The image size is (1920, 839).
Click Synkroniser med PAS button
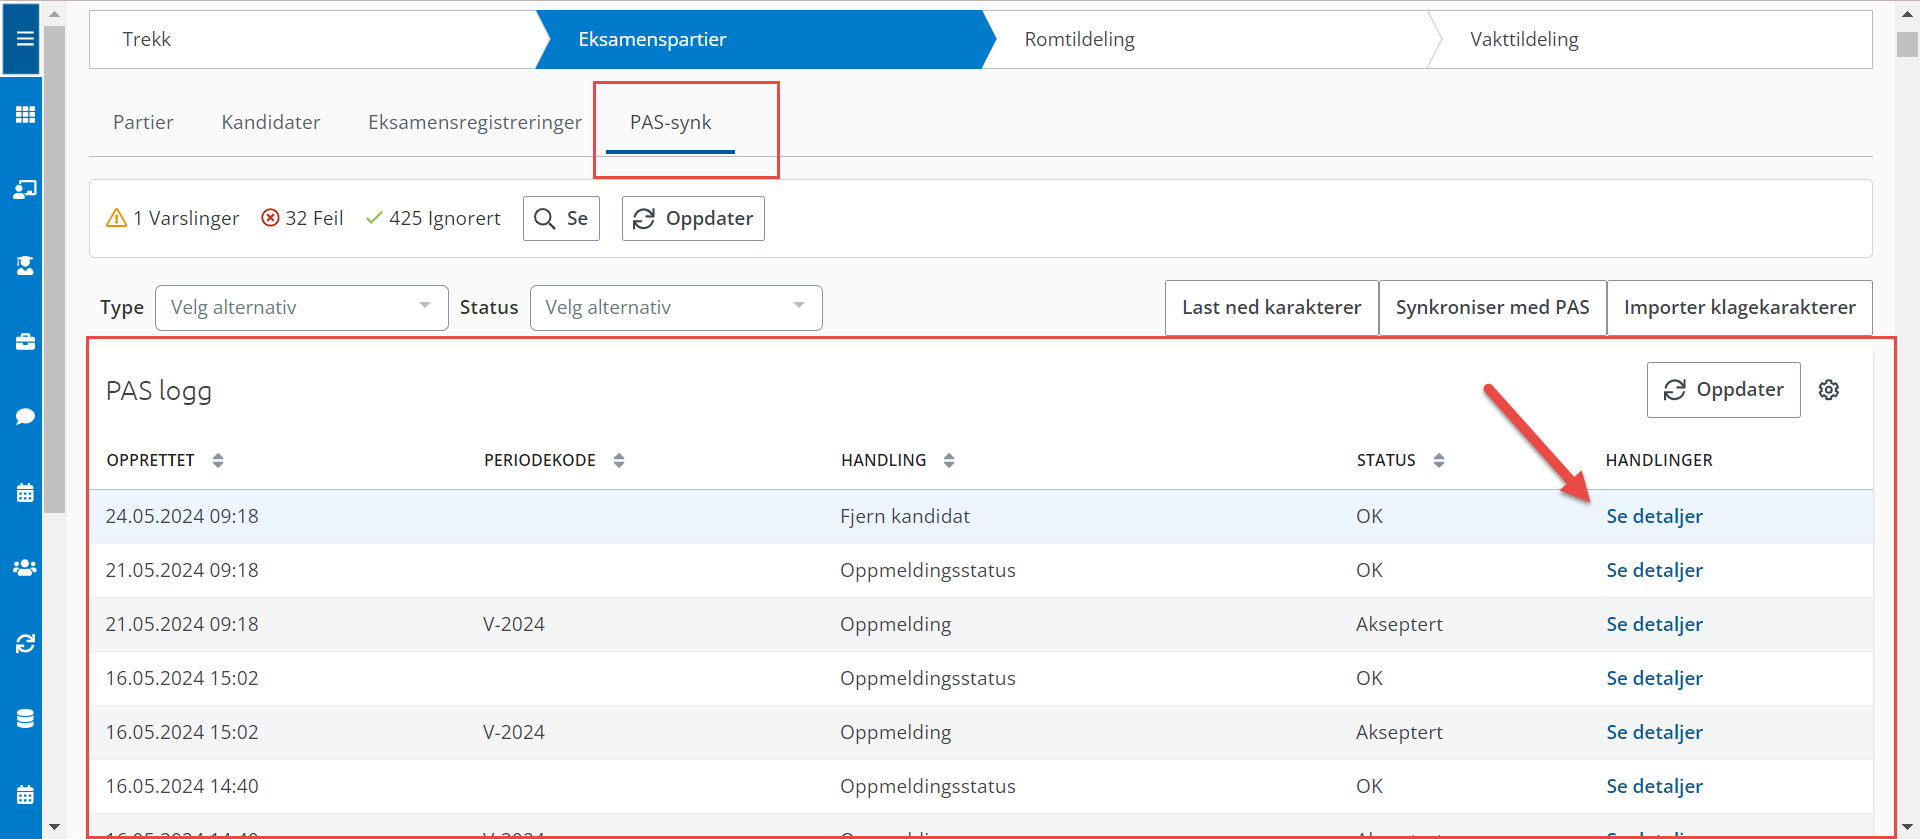1492,307
